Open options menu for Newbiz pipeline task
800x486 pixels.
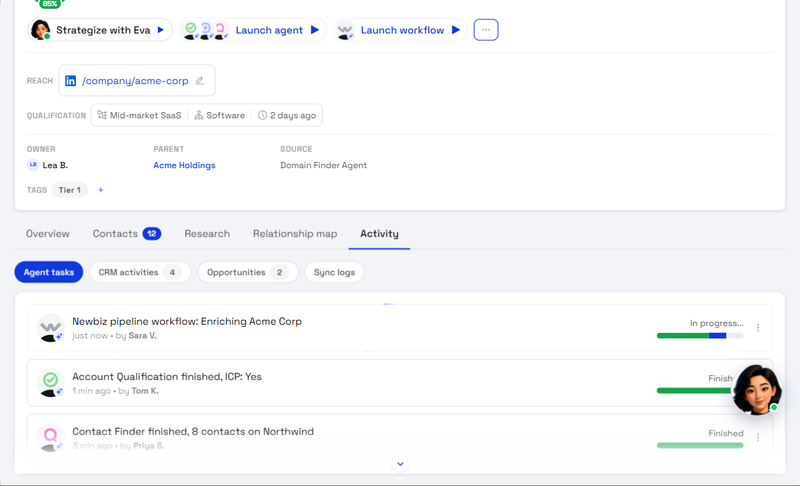click(x=758, y=327)
